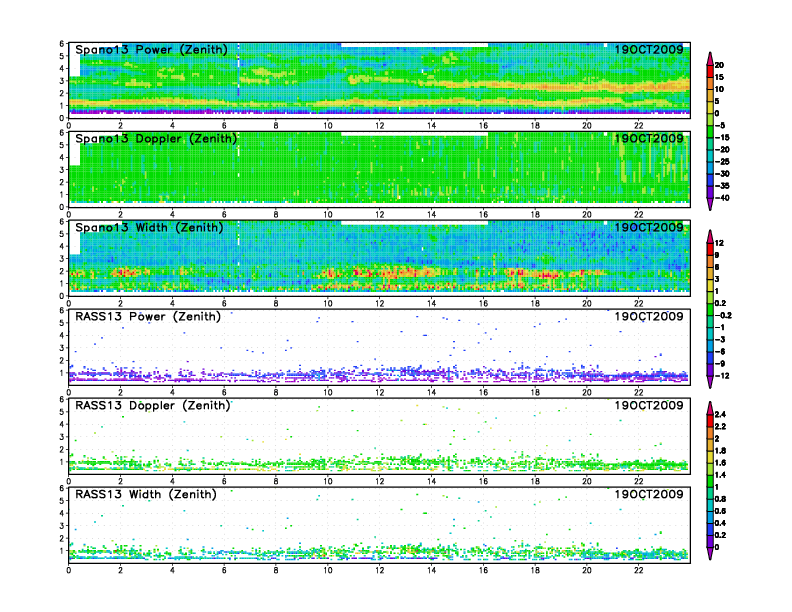Click hour tick 6 below Spano13 Doppler plot
This screenshot has width=792, height=612.
coord(224,215)
